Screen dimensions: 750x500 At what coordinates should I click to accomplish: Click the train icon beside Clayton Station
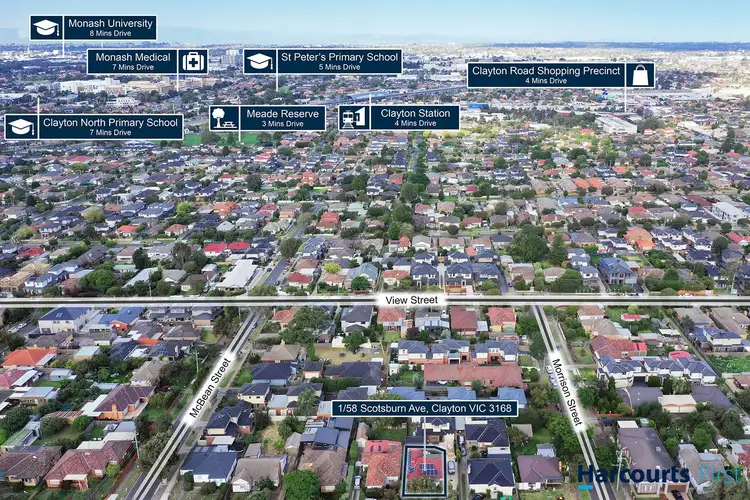354,118
